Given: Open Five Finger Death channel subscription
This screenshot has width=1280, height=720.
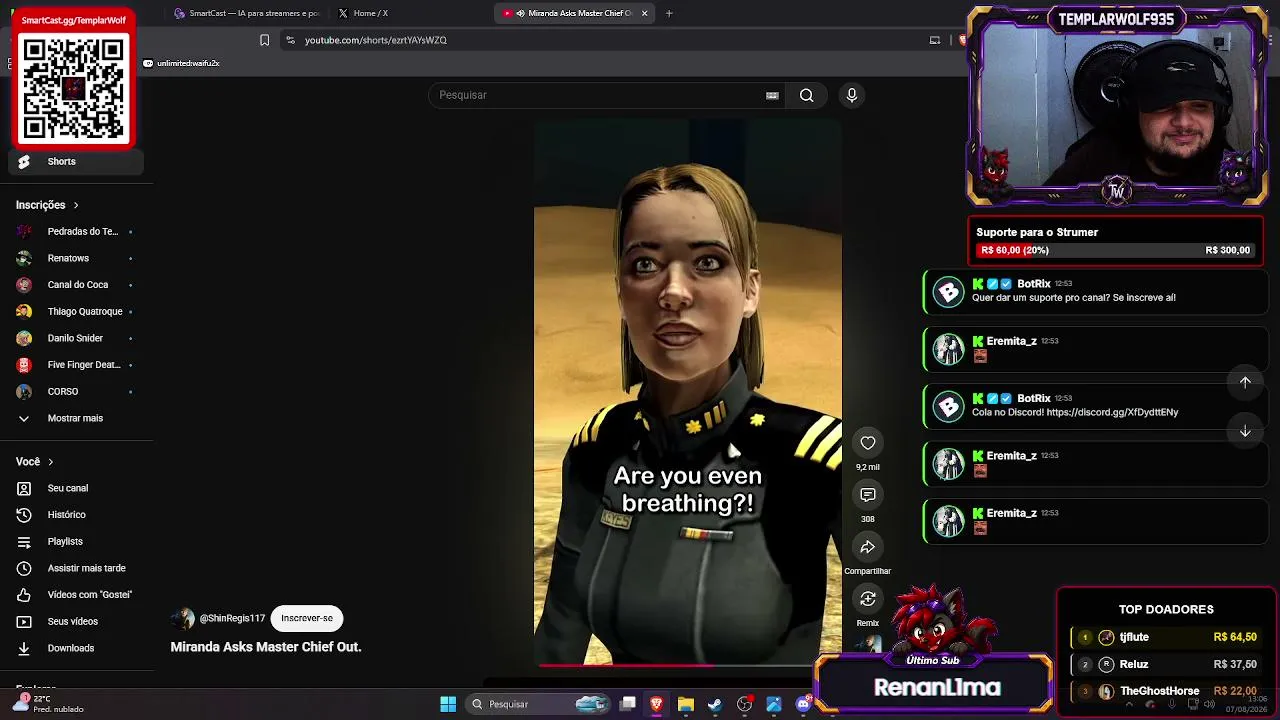Looking at the screenshot, I should [x=75, y=365].
